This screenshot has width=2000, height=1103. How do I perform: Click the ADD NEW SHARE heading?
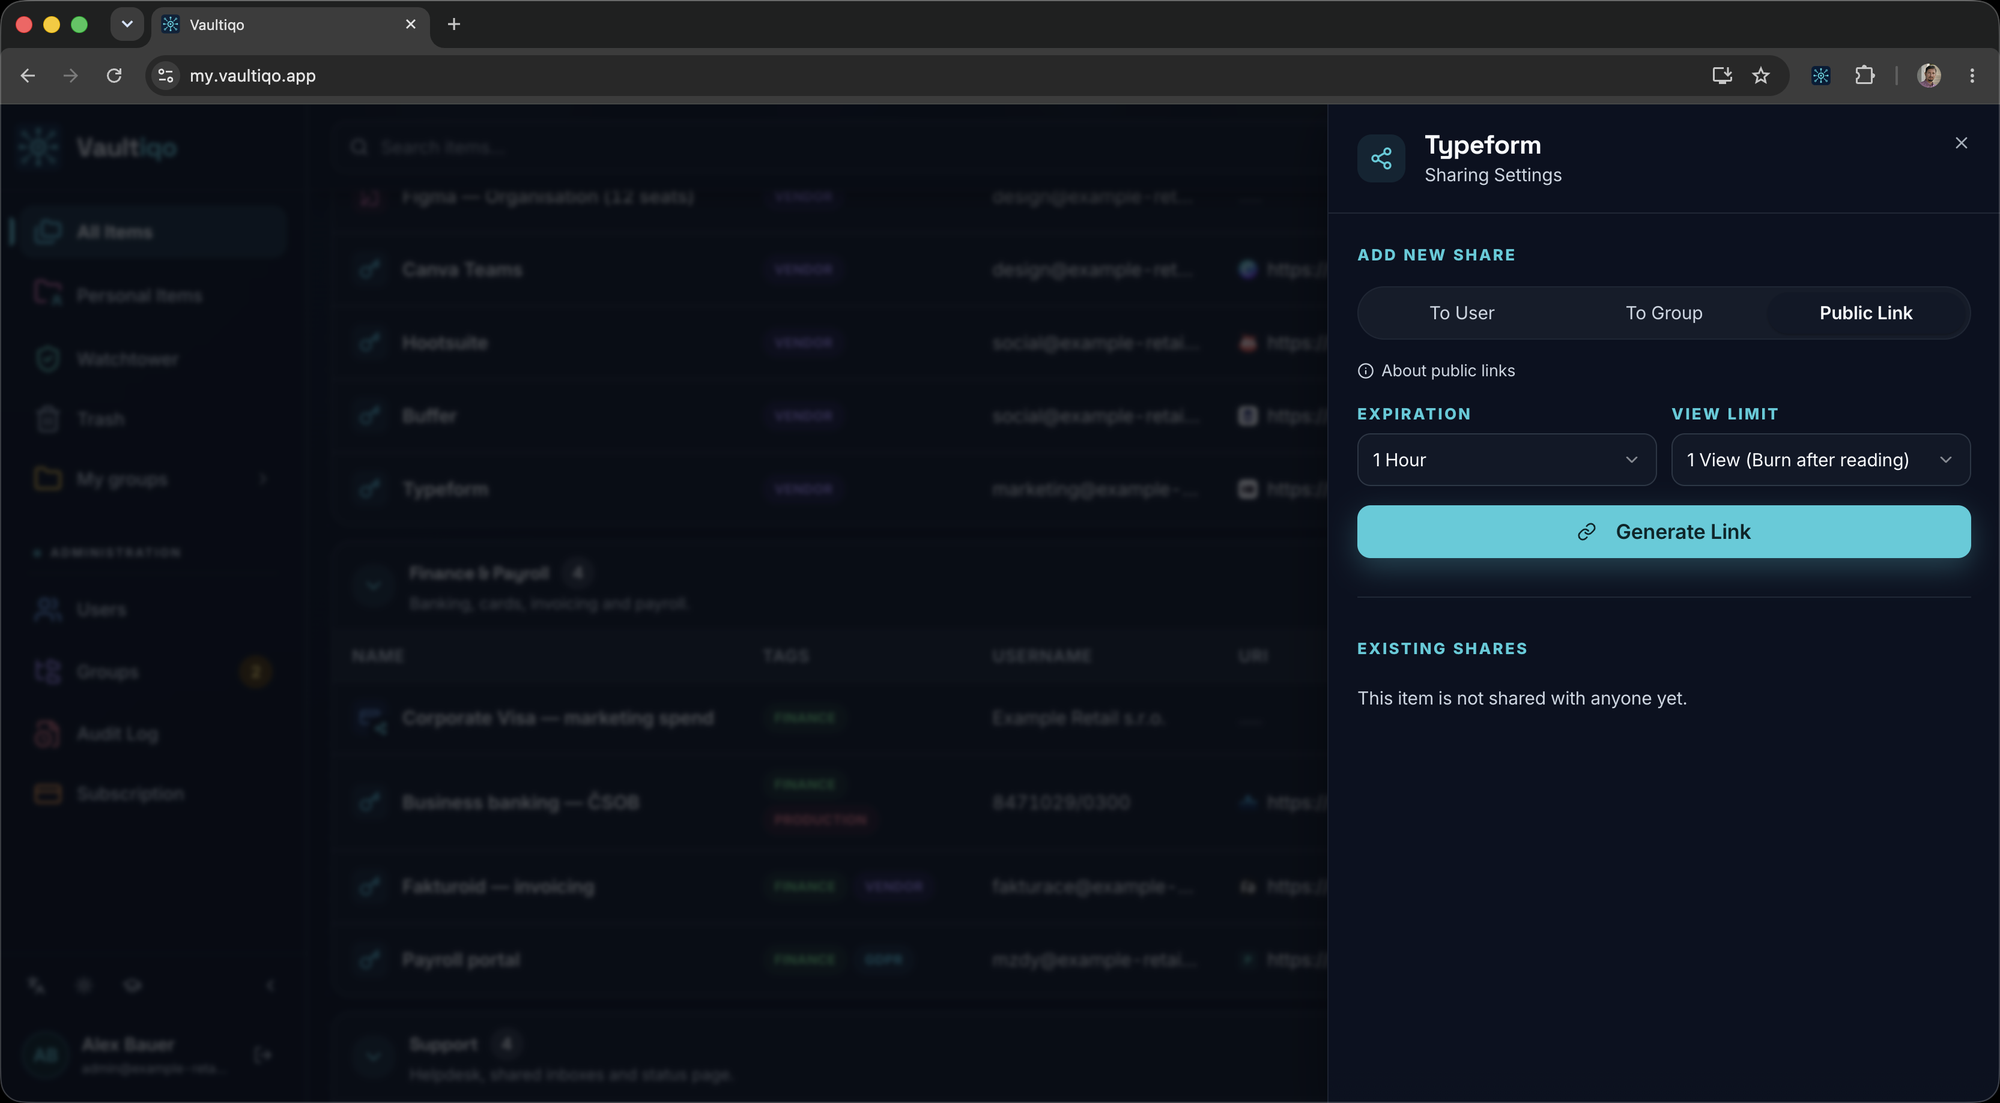point(1436,255)
